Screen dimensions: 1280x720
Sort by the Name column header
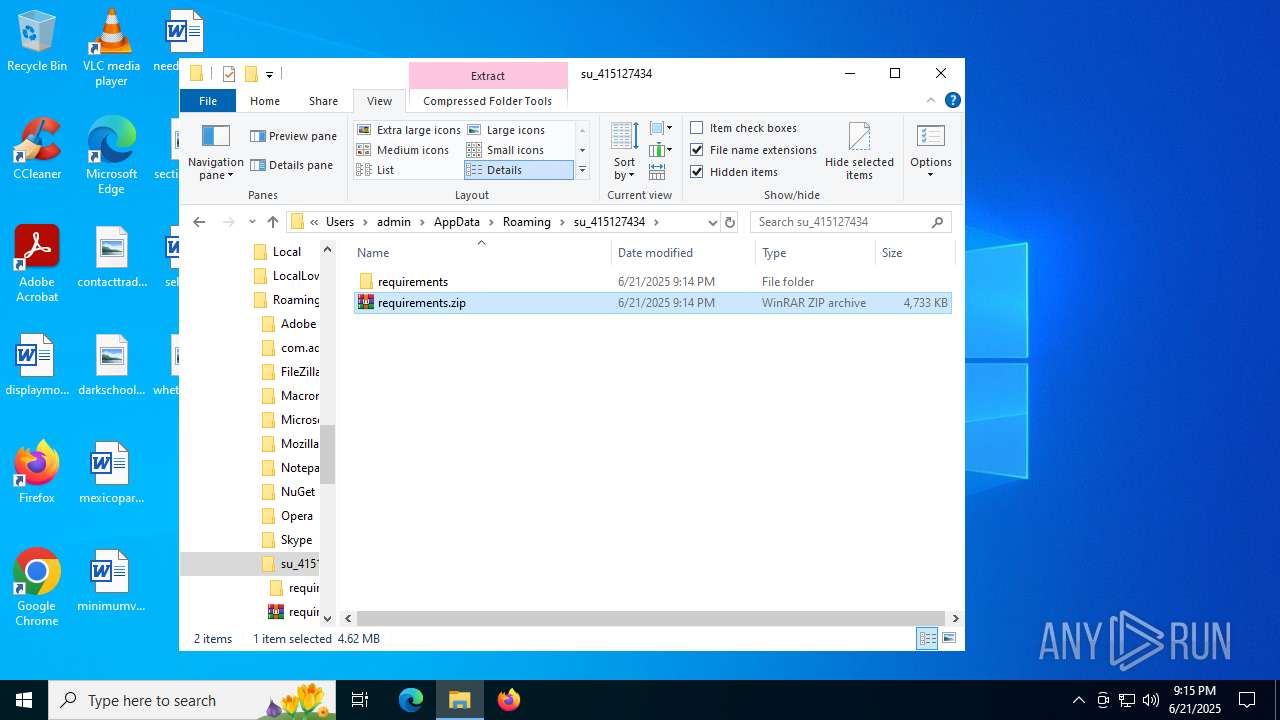pyautogui.click(x=482, y=253)
